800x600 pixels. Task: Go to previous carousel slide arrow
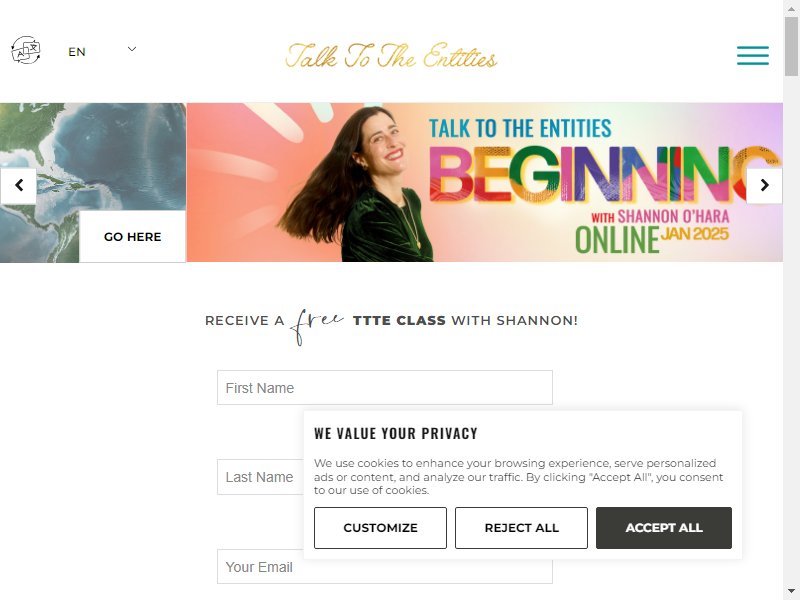[x=19, y=185]
